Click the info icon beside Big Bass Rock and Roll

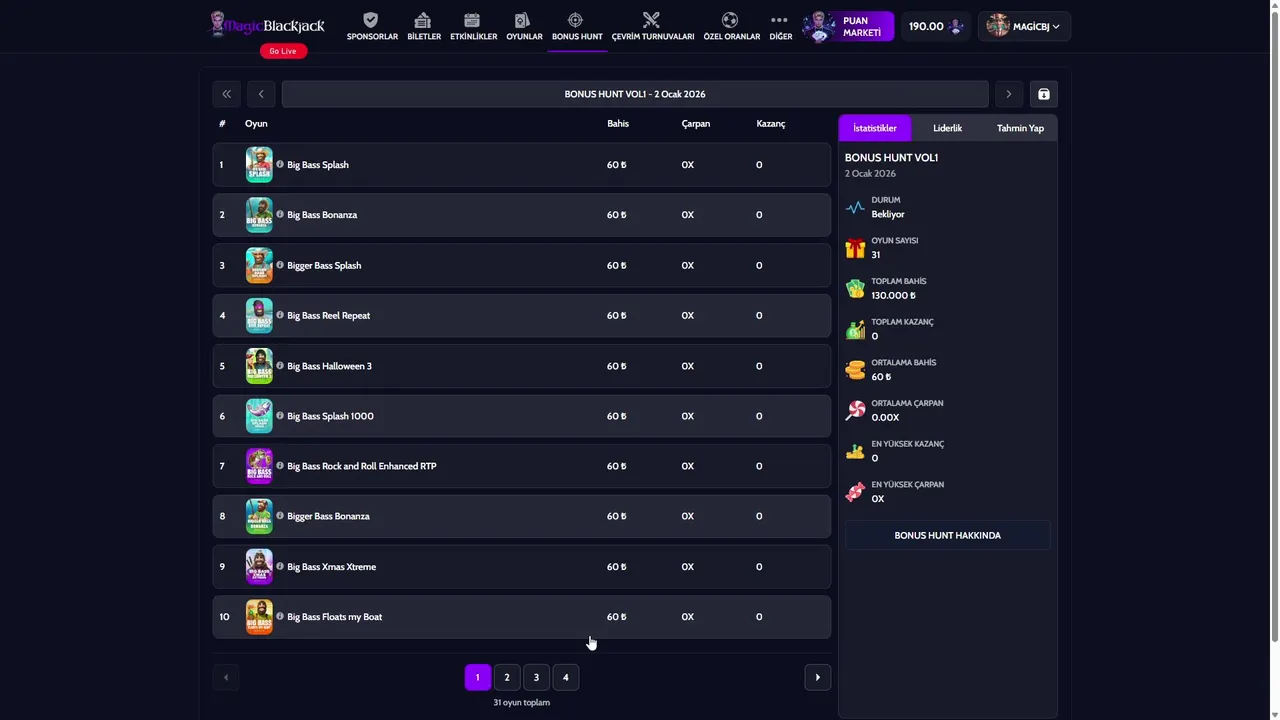pyautogui.click(x=280, y=466)
